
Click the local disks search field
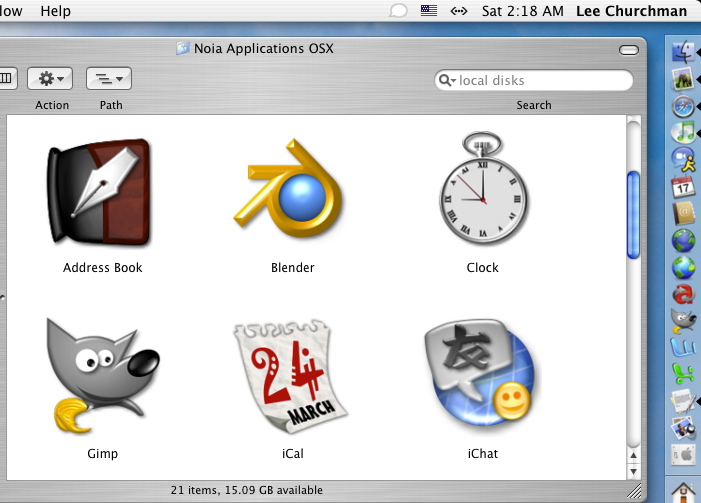click(x=540, y=81)
